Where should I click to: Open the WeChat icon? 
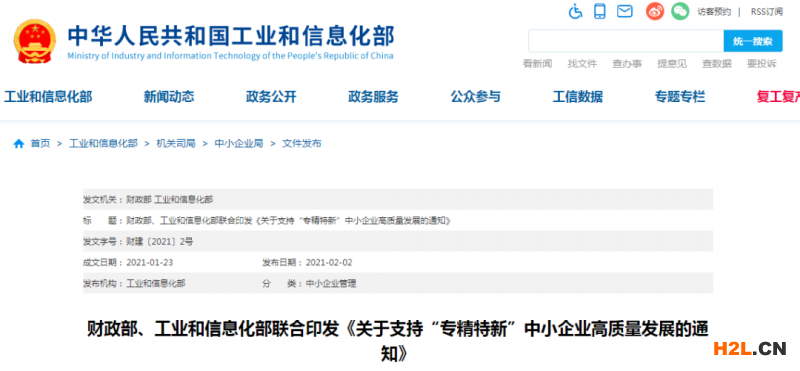click(680, 11)
